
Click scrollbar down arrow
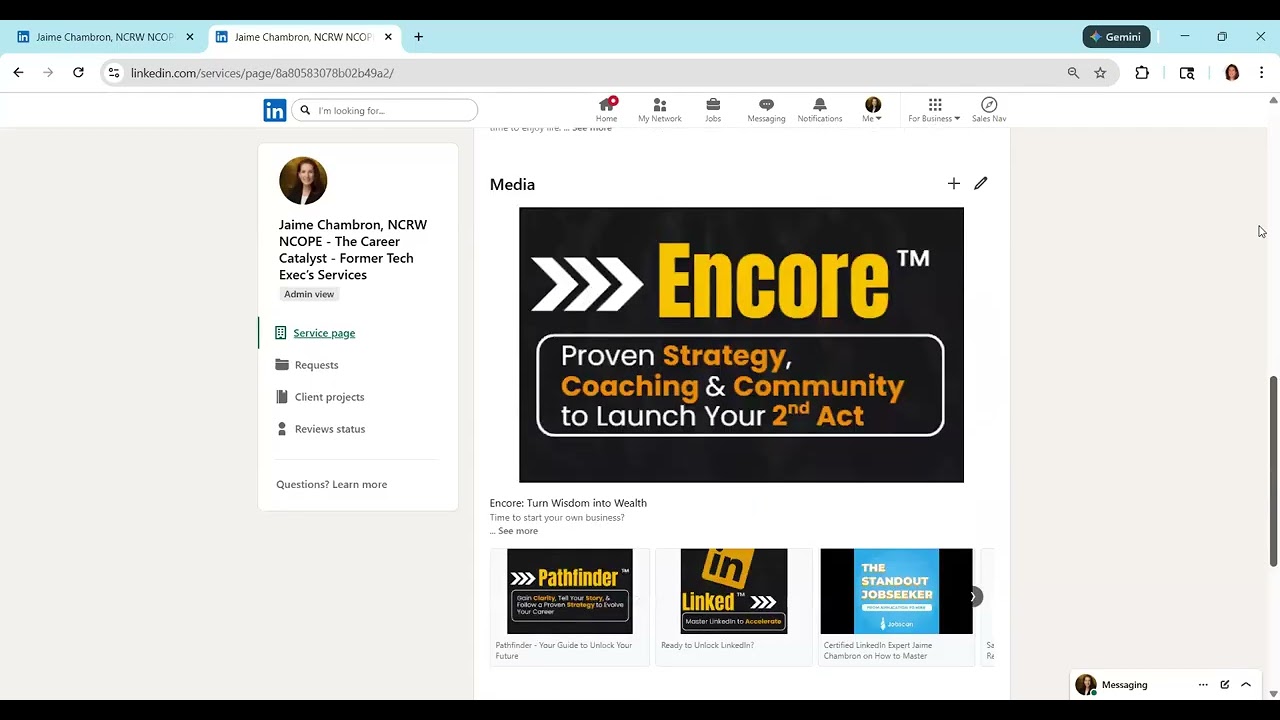[x=1273, y=693]
